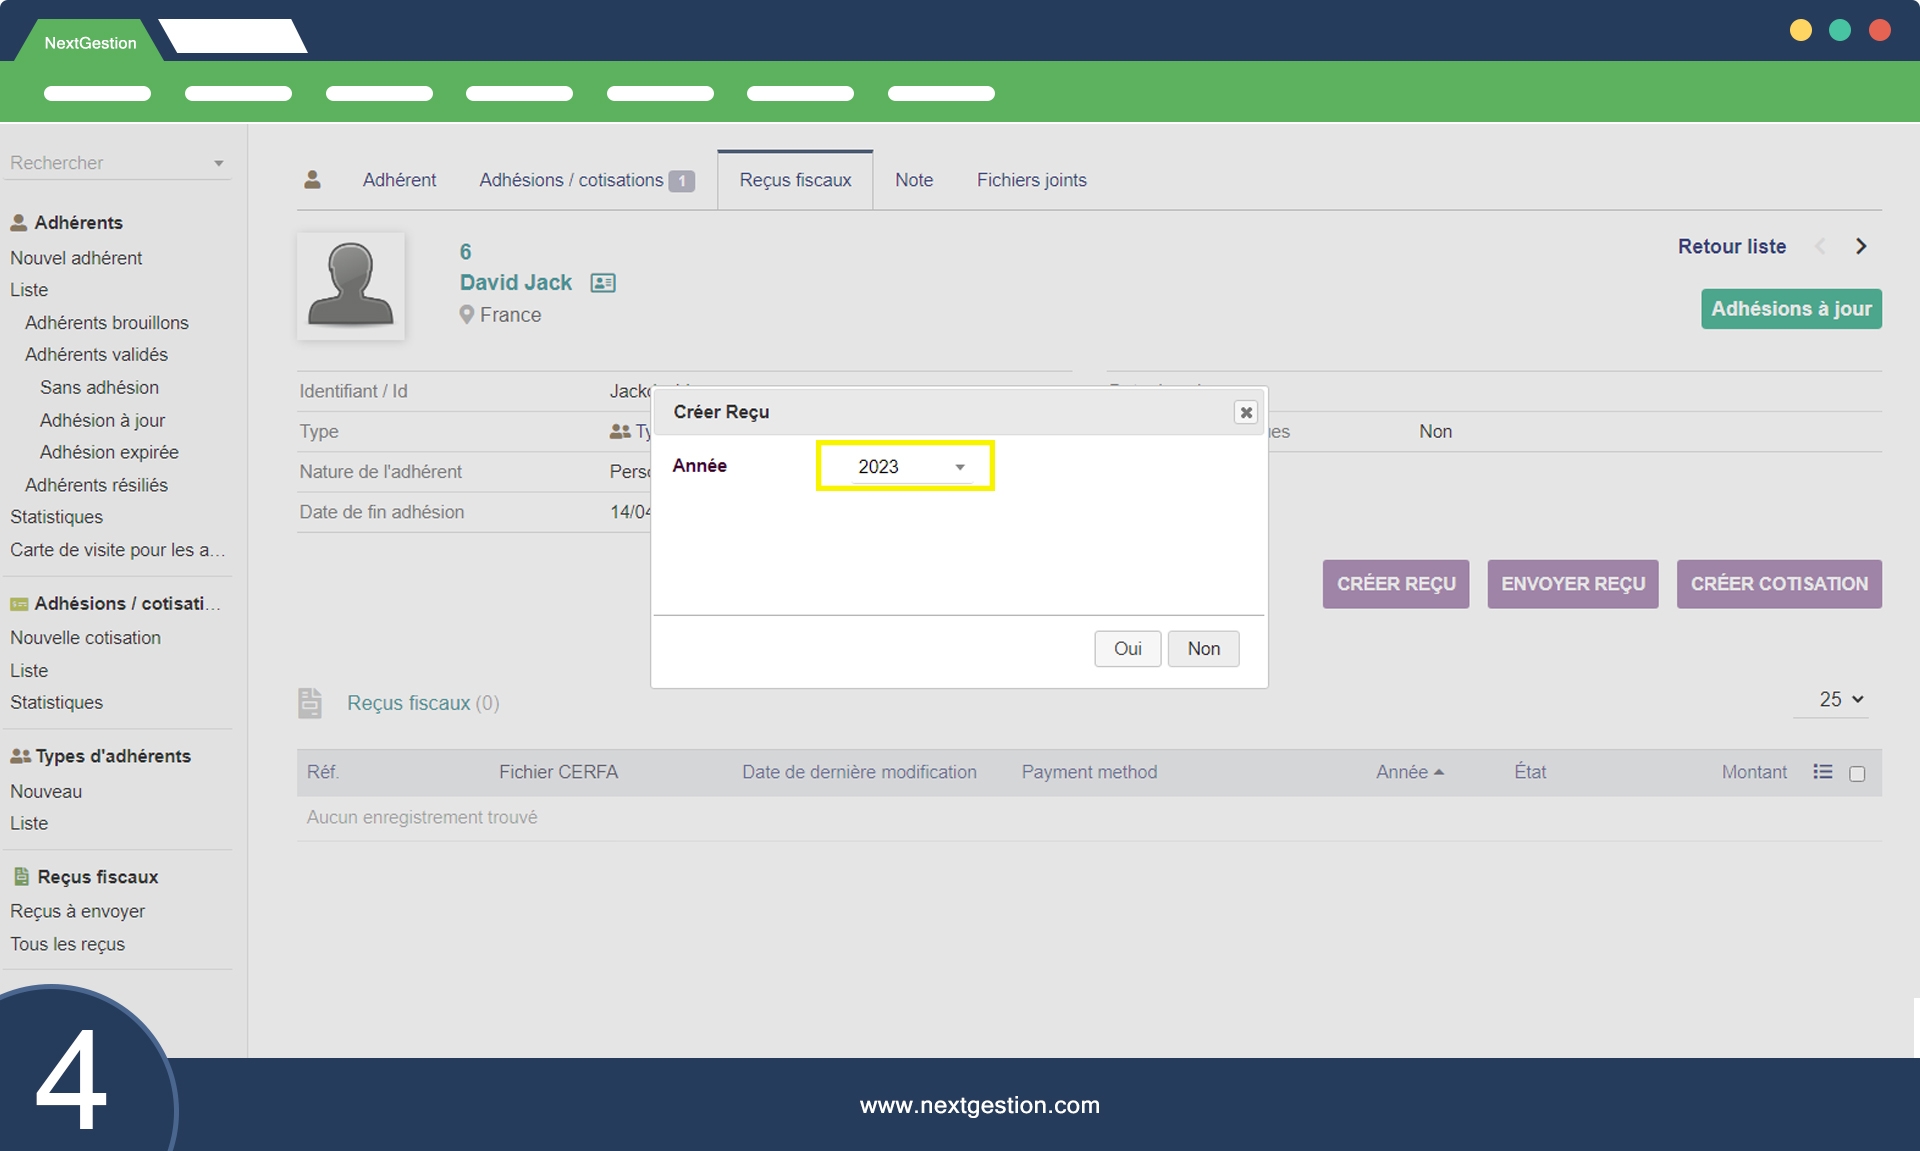1920x1151 pixels.
Task: Click the member icon left of the Adhérent tab
Action: pyautogui.click(x=312, y=180)
